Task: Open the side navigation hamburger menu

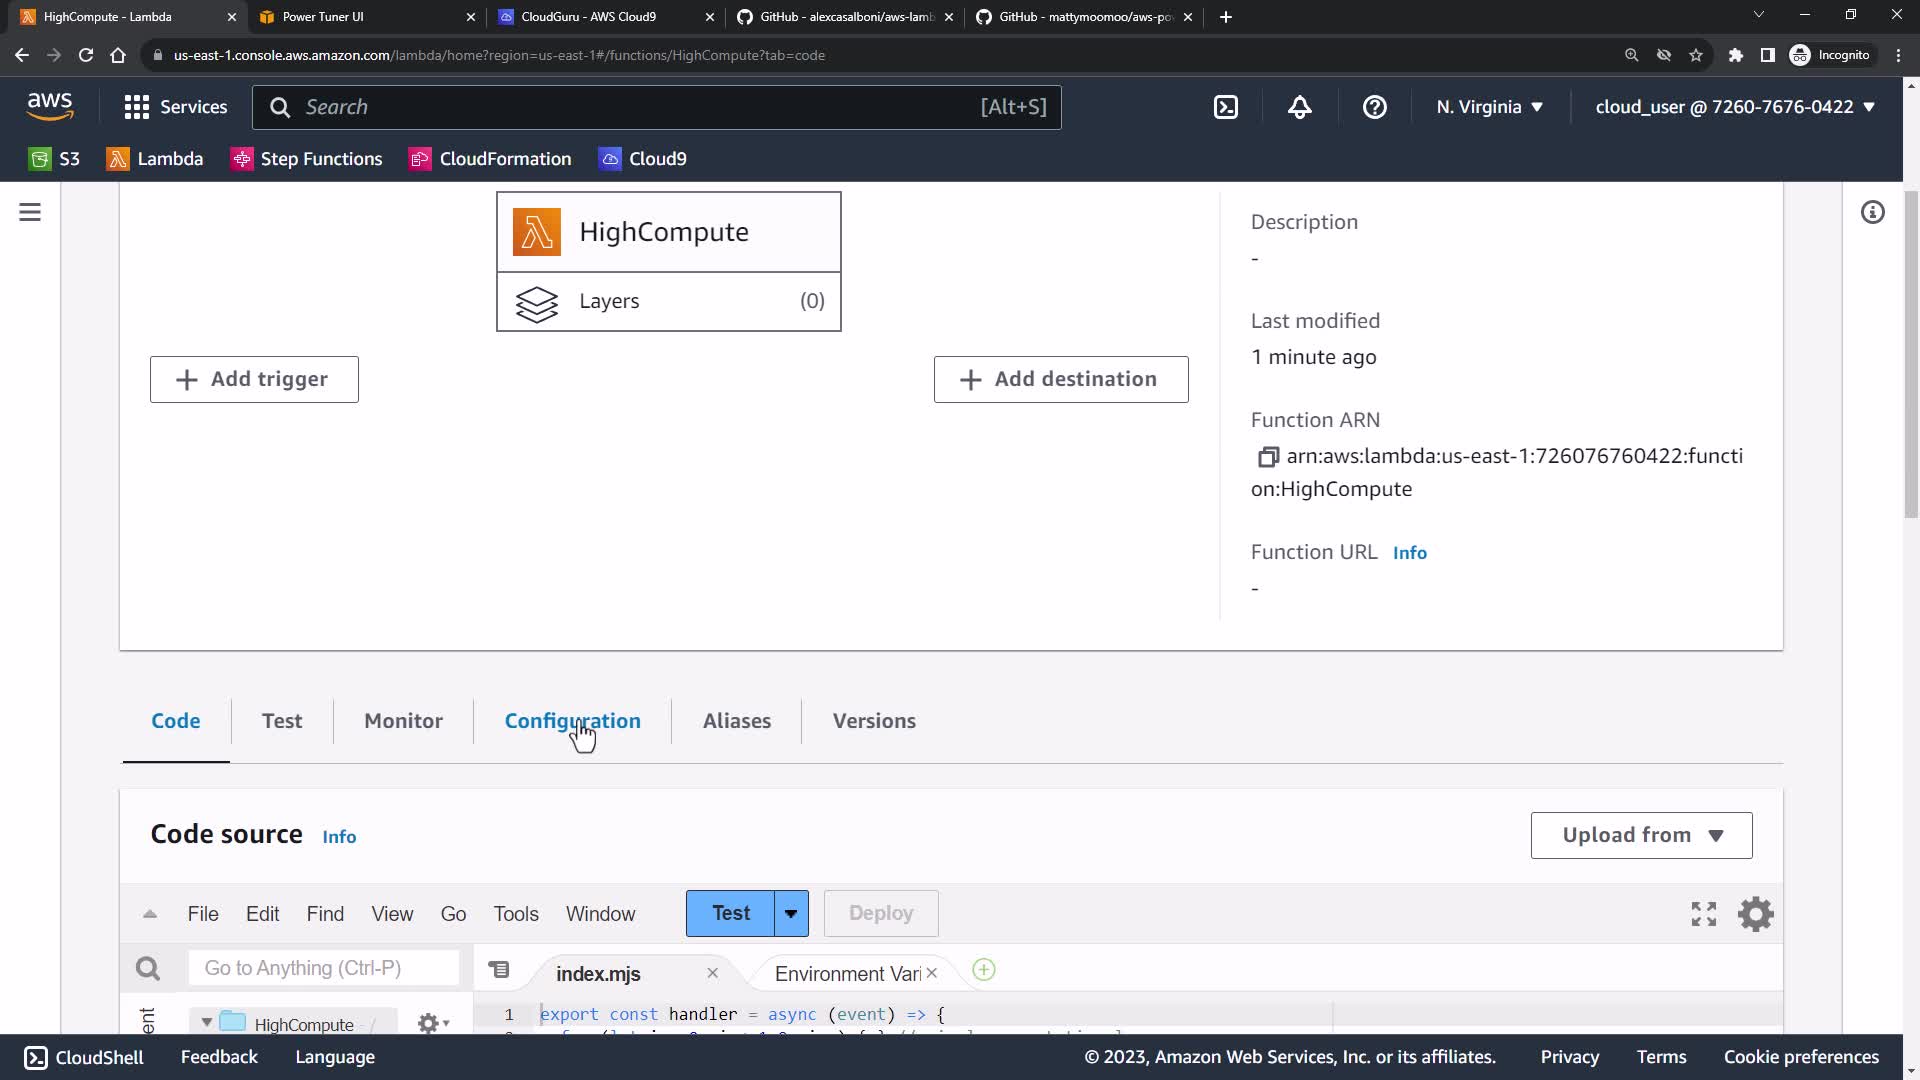Action: (x=30, y=212)
